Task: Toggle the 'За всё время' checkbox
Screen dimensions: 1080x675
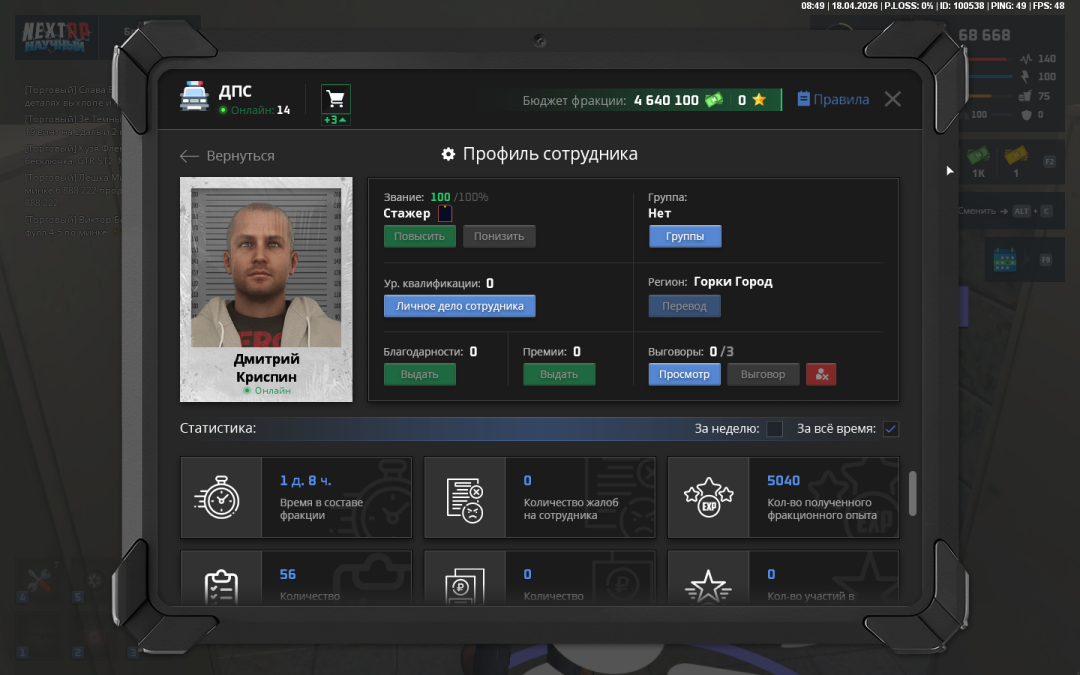Action: click(891, 429)
